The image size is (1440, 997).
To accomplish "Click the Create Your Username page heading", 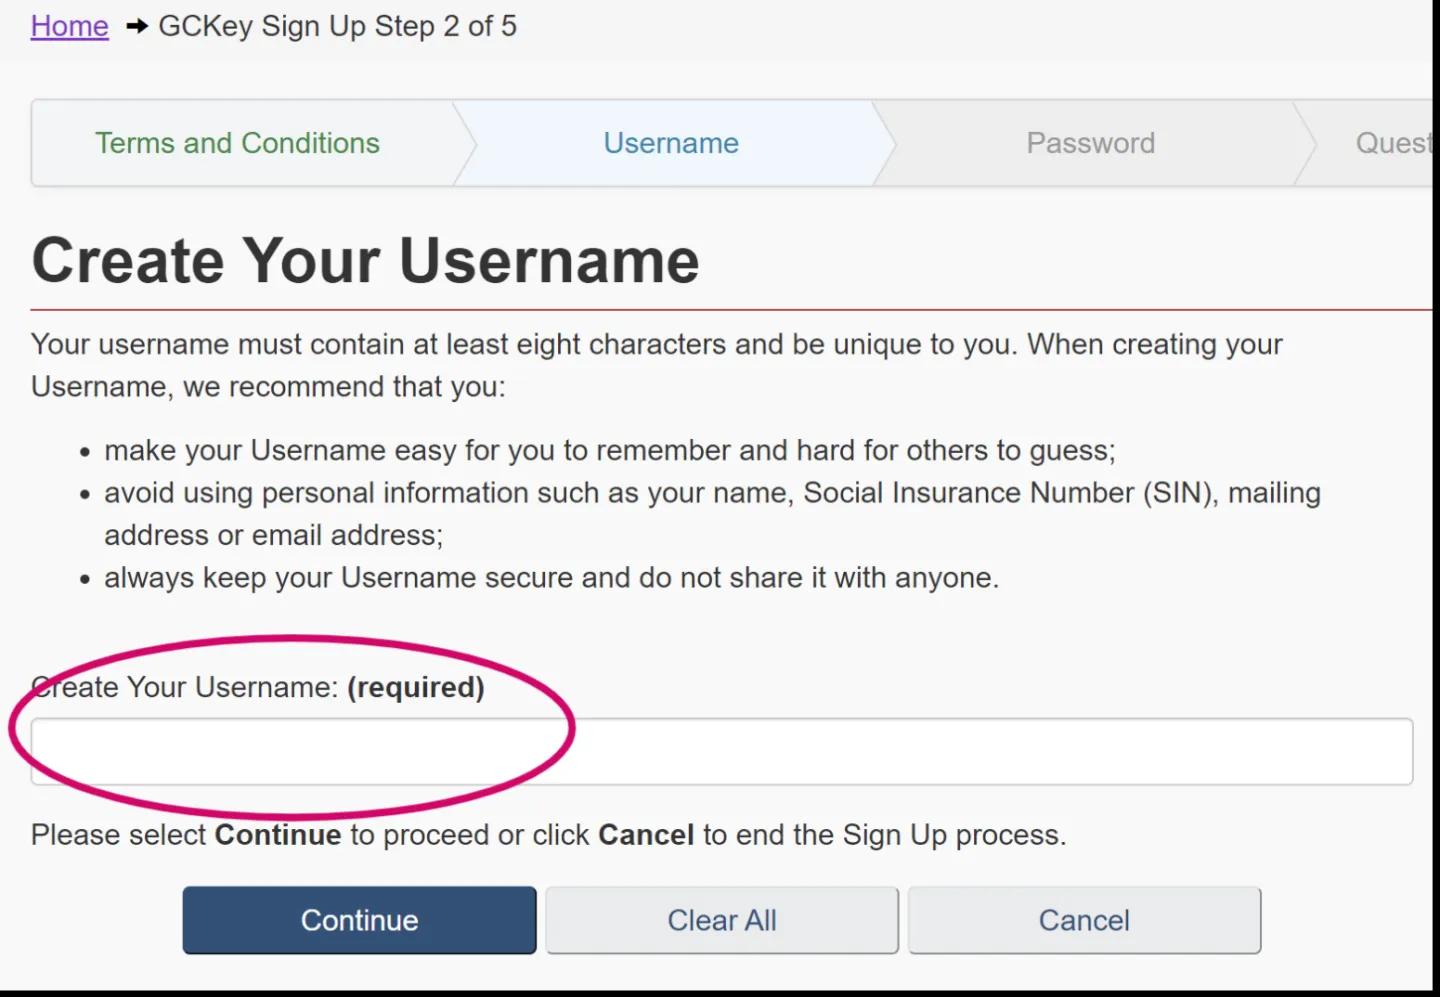I will point(365,261).
